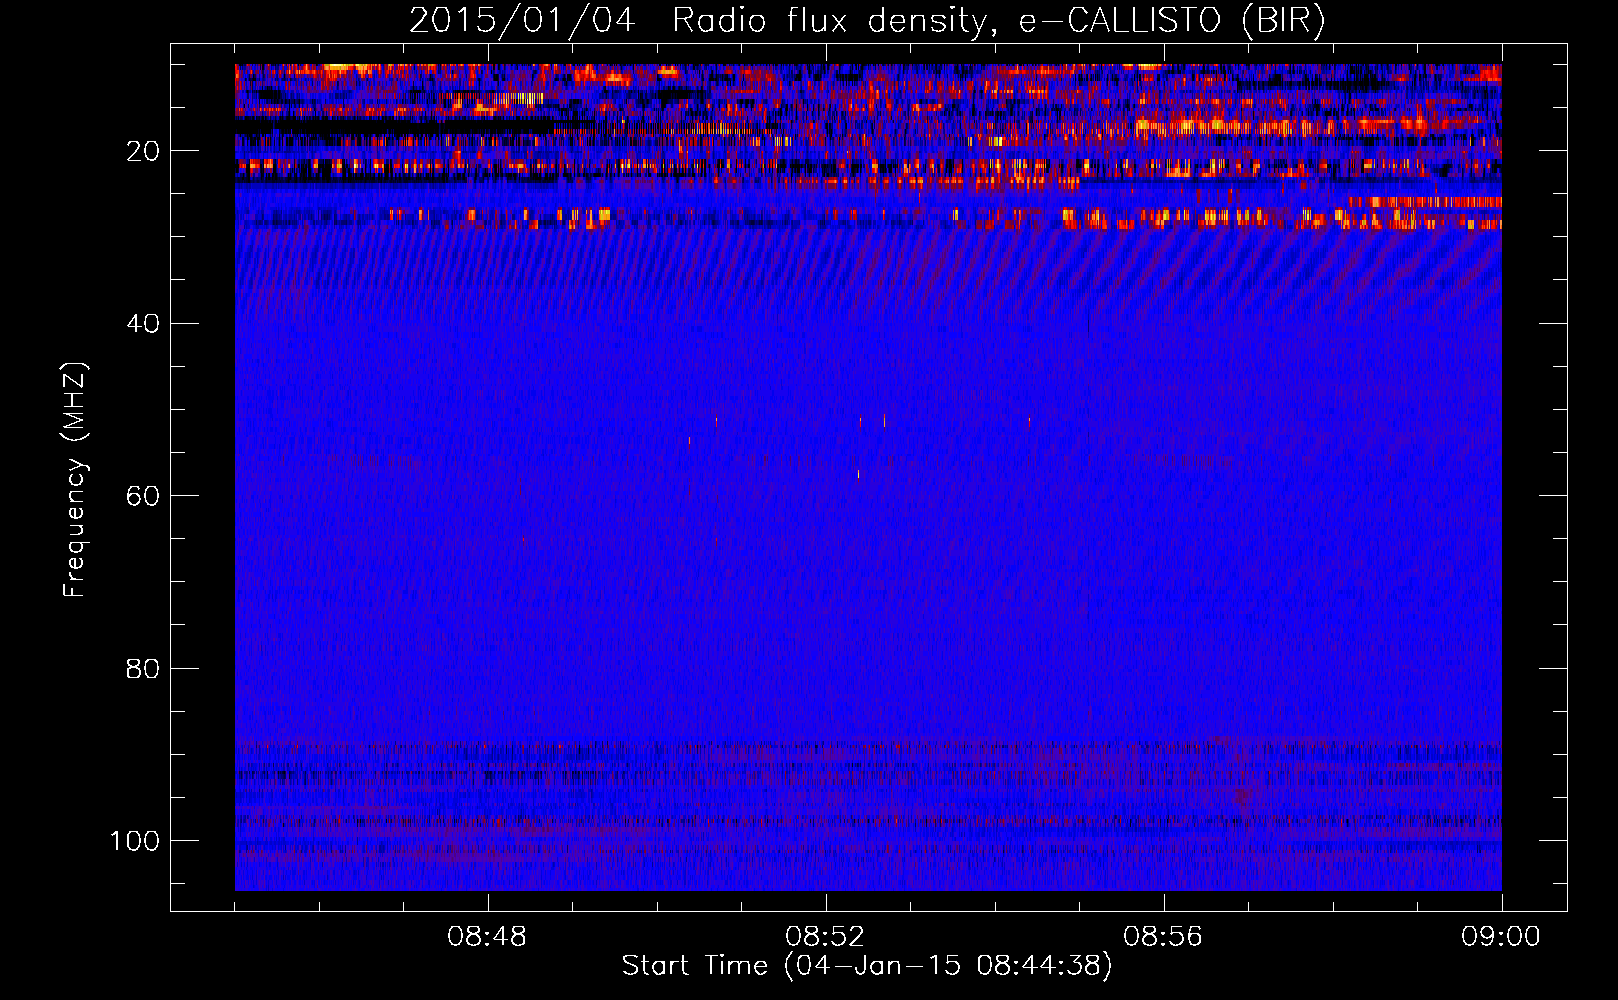Click the 08:52 time tick label
This screenshot has height=1000, width=1618.
[825, 937]
